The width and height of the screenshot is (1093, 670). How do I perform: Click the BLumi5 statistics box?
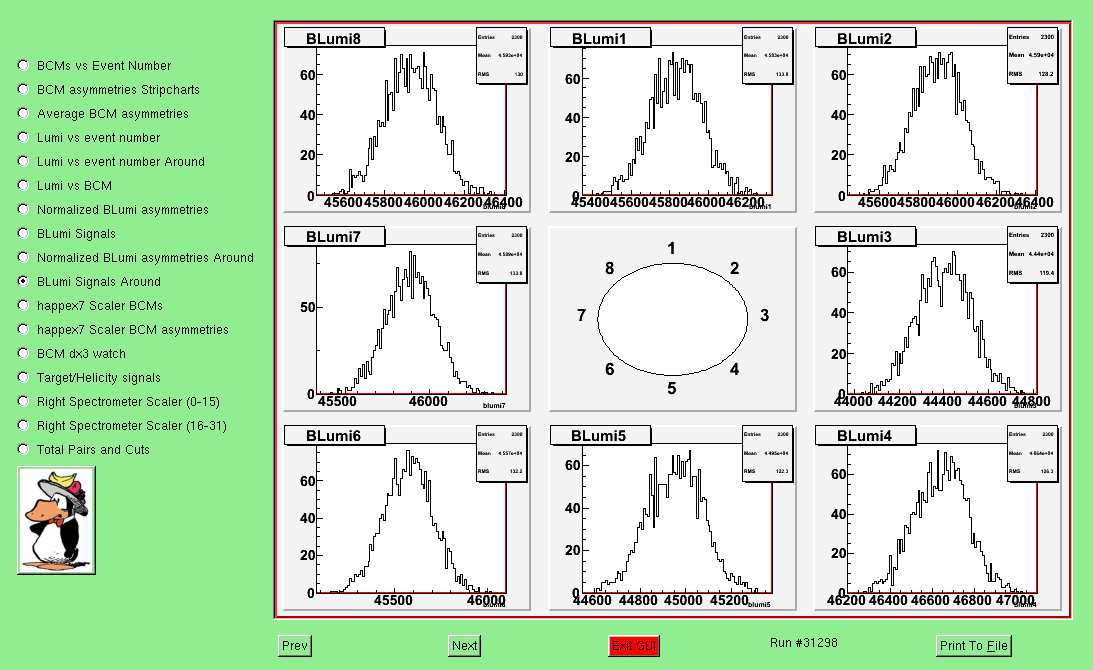pyautogui.click(x=767, y=453)
